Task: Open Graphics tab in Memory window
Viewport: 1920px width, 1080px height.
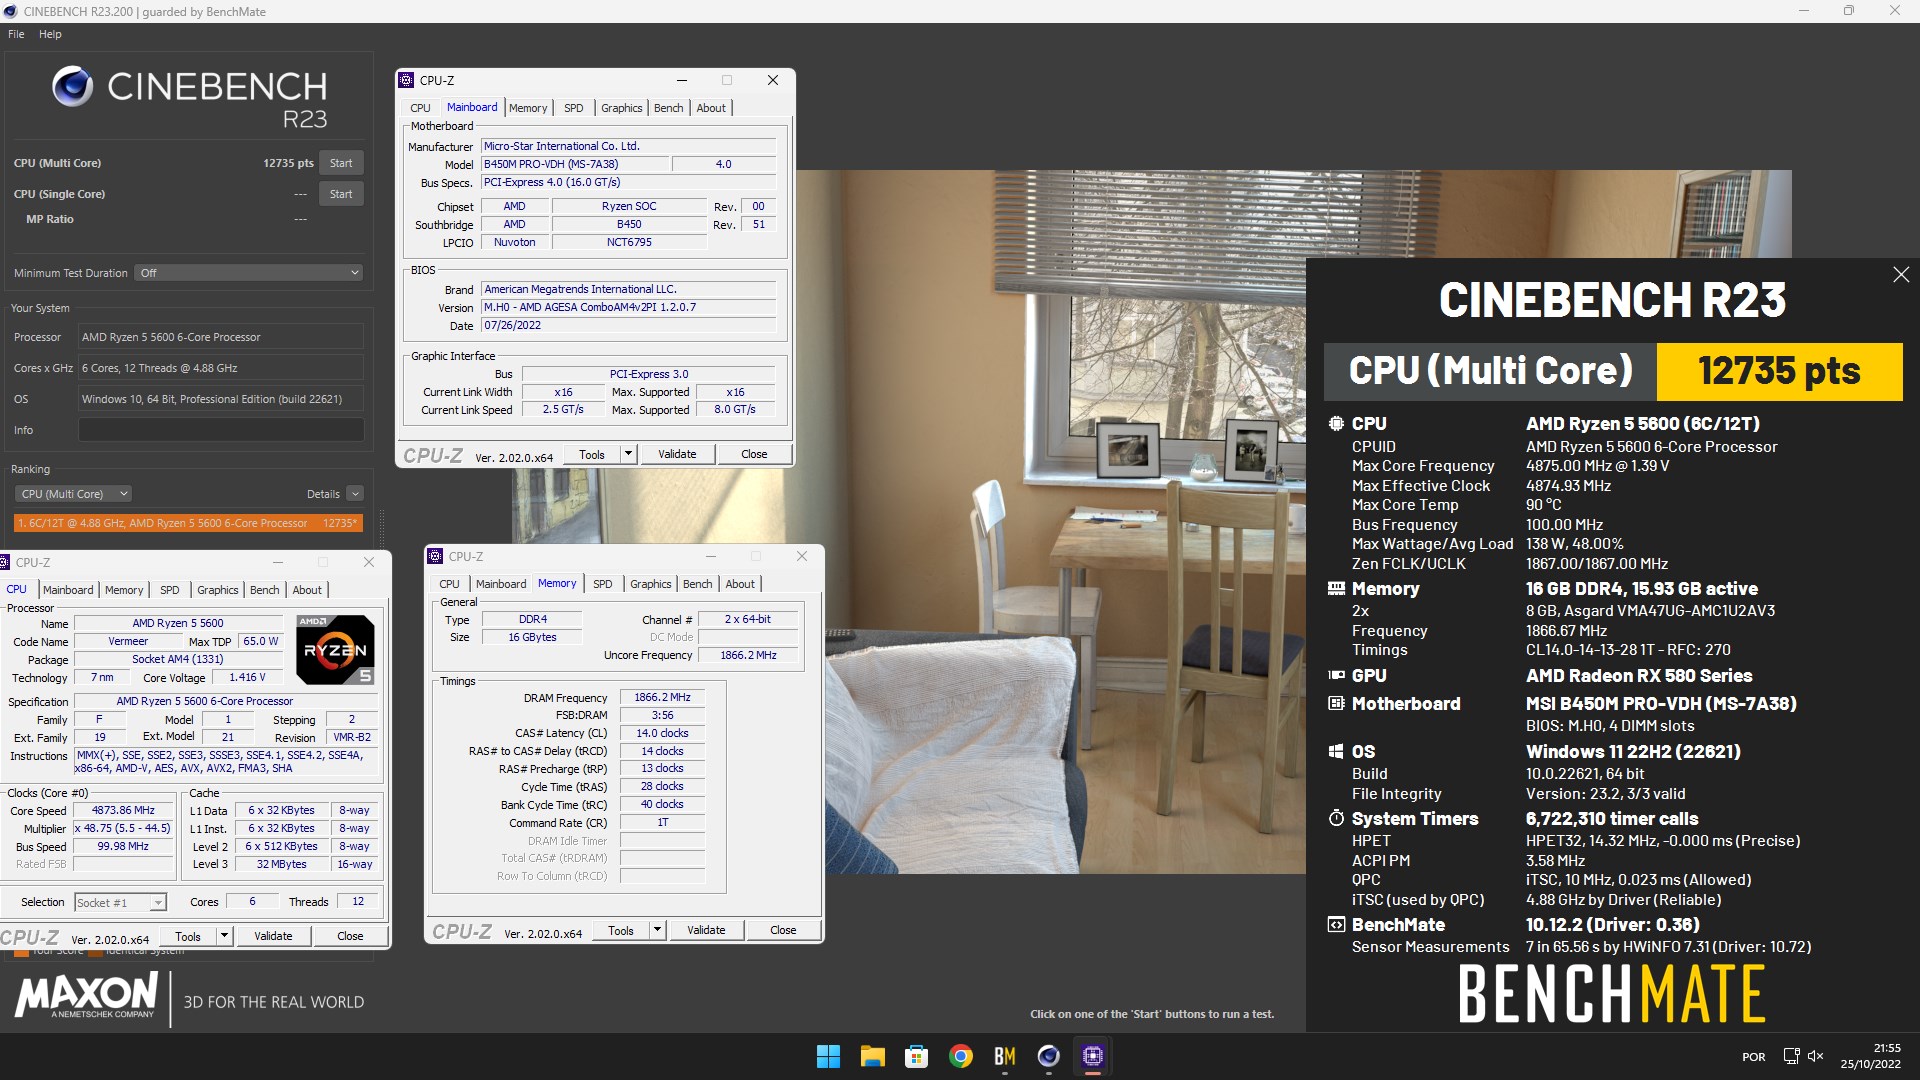Action: (x=651, y=584)
